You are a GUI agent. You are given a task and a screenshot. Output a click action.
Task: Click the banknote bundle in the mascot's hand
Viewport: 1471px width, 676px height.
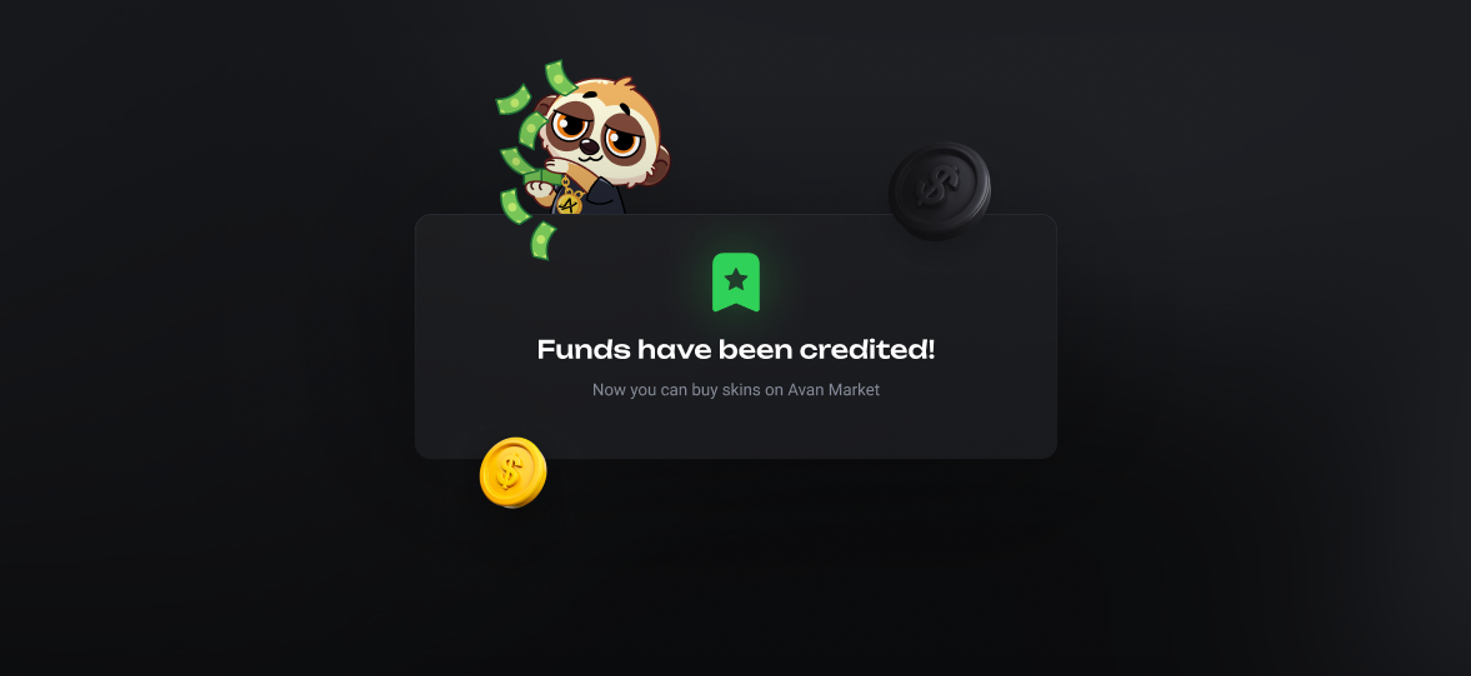pyautogui.click(x=541, y=178)
